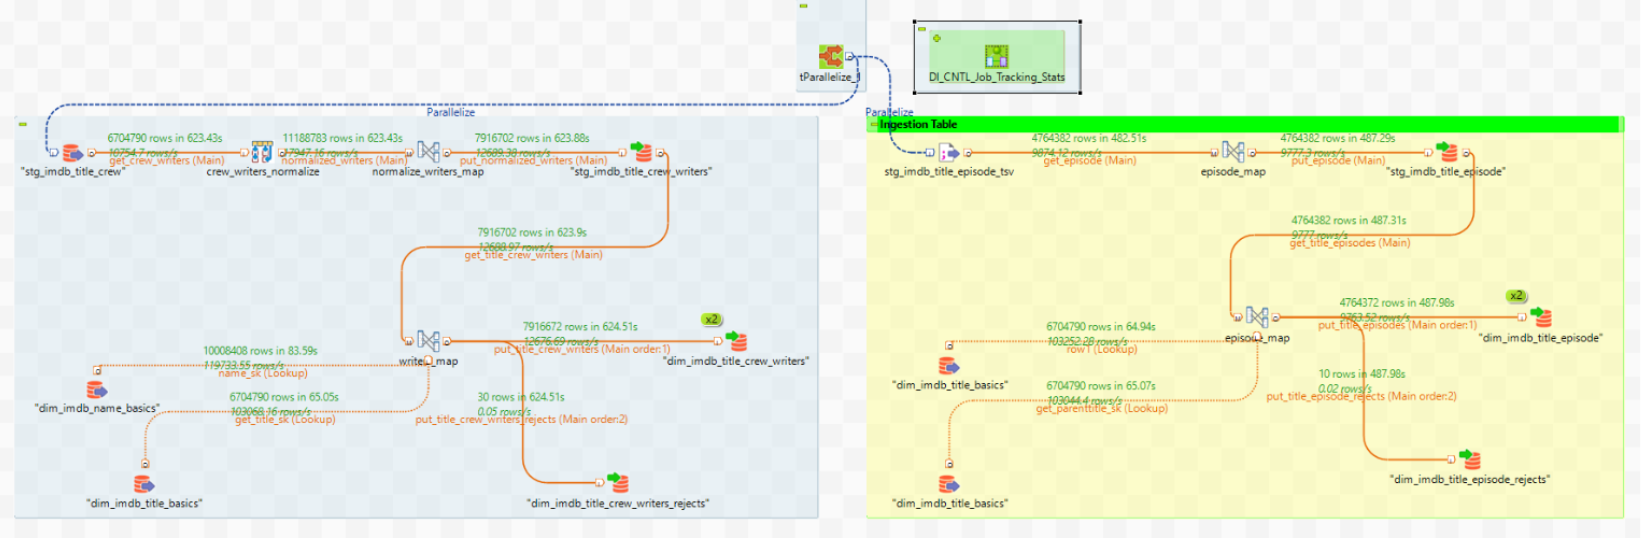This screenshot has height=538, width=1642.
Task: Click the x2 parallel badge near dim_imdb_title_episode
Action: coord(1516,296)
